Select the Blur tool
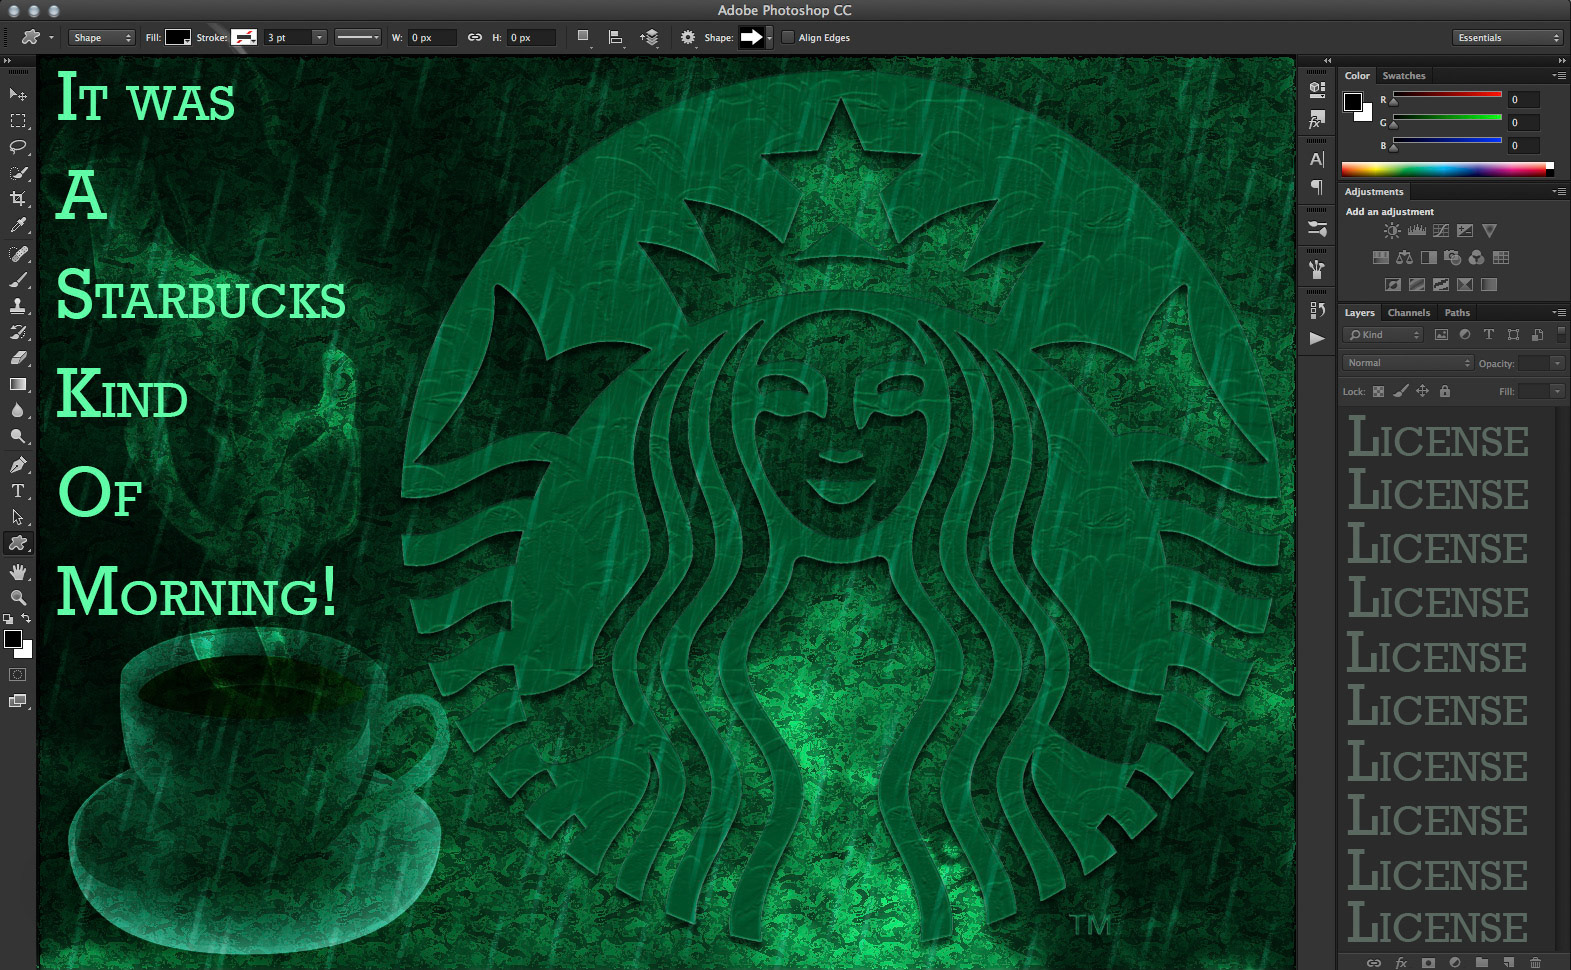The width and height of the screenshot is (1571, 970). (18, 410)
